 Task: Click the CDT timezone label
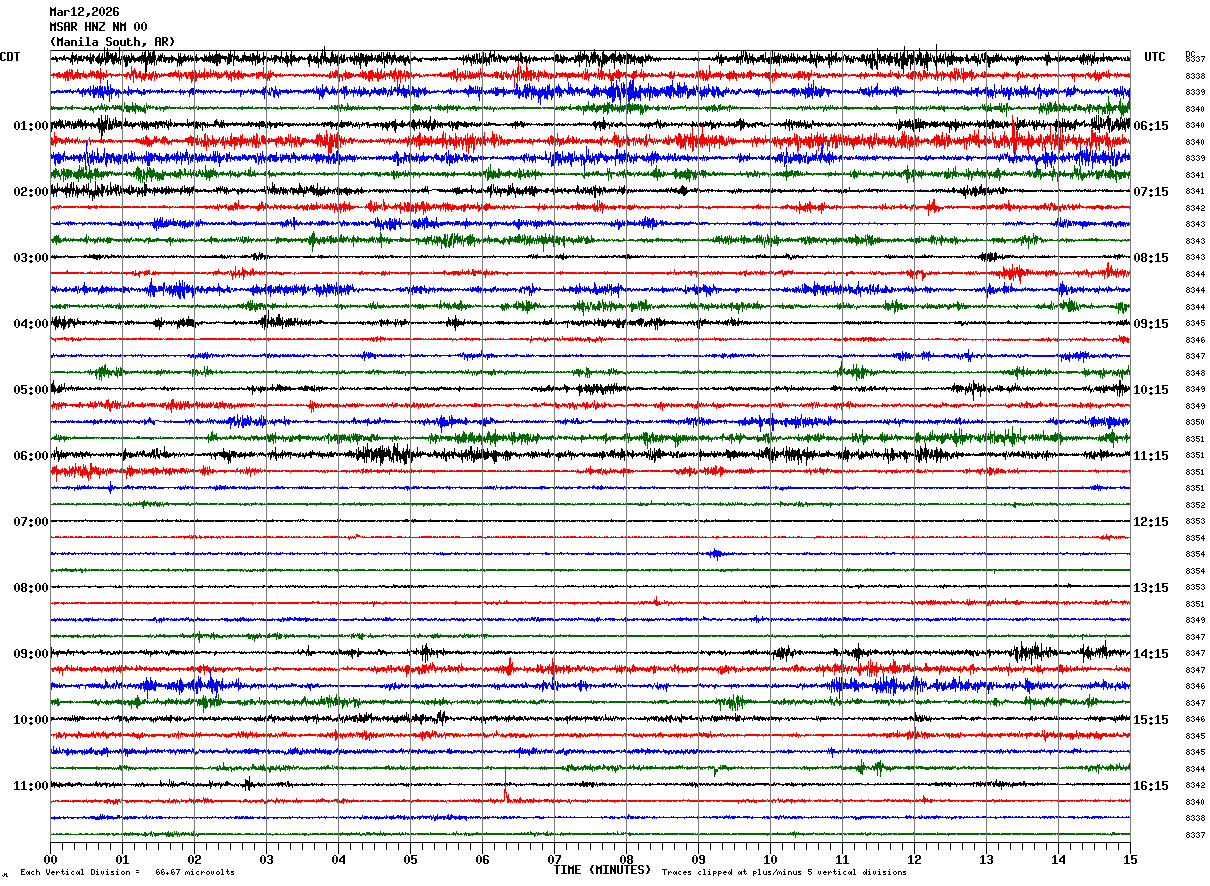pos(10,57)
